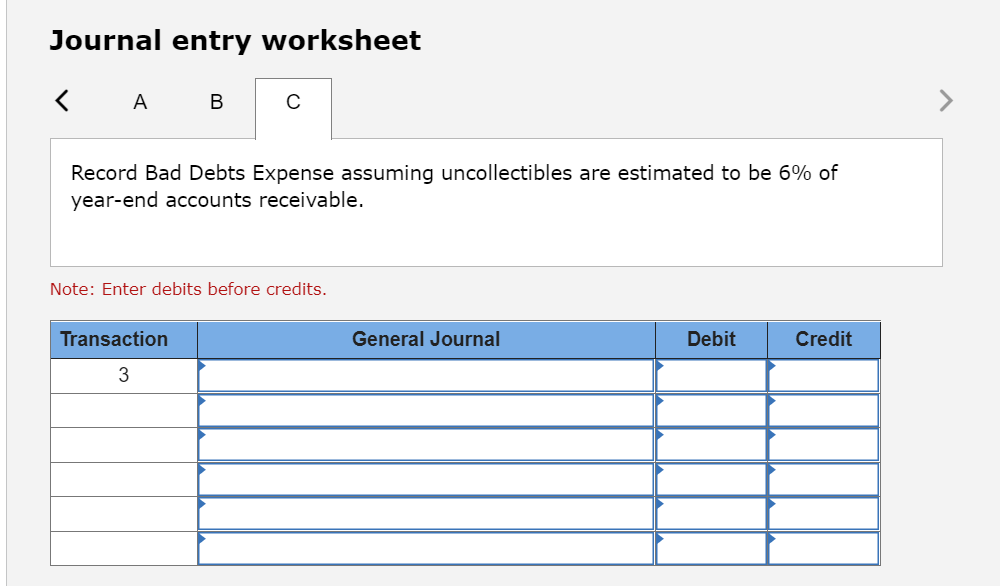
Task: Click Credit field in transaction 3 row
Action: coord(824,376)
